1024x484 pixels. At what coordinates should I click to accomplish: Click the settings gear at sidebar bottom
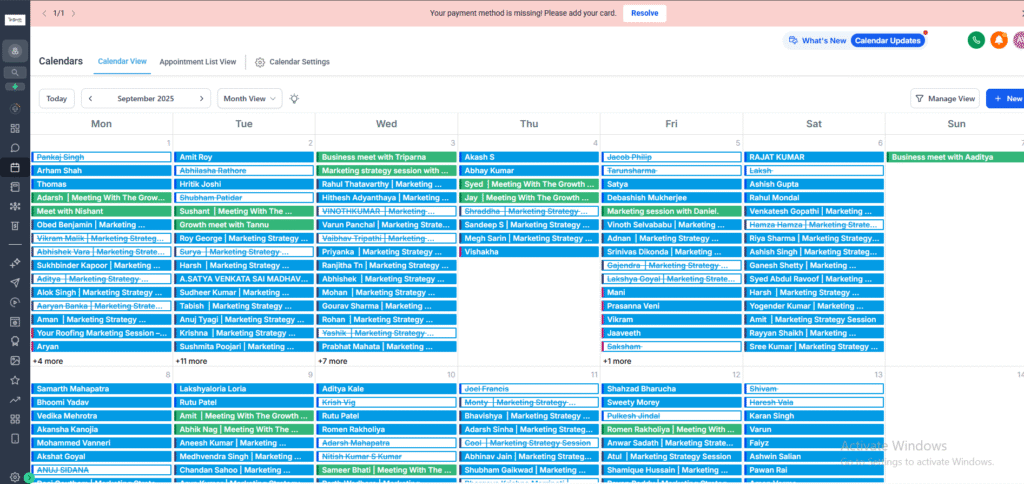tap(14, 476)
